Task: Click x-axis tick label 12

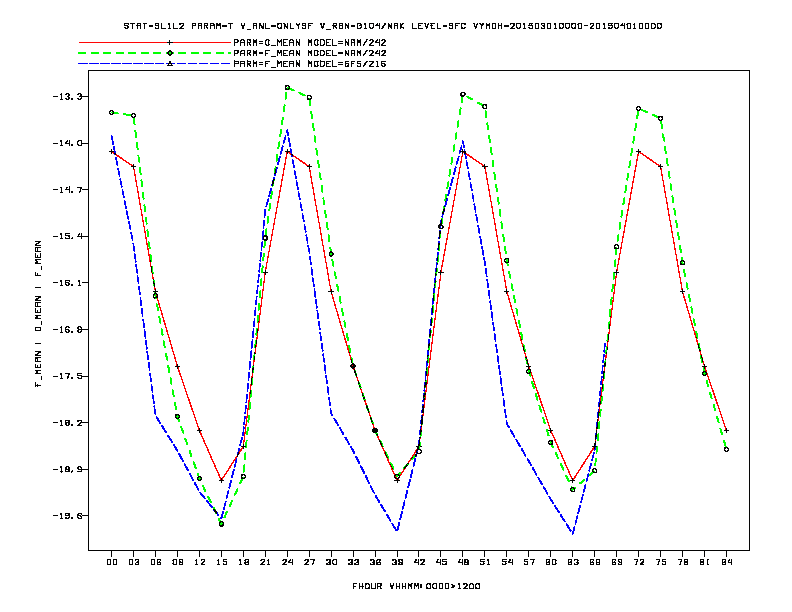Action: click(200, 562)
